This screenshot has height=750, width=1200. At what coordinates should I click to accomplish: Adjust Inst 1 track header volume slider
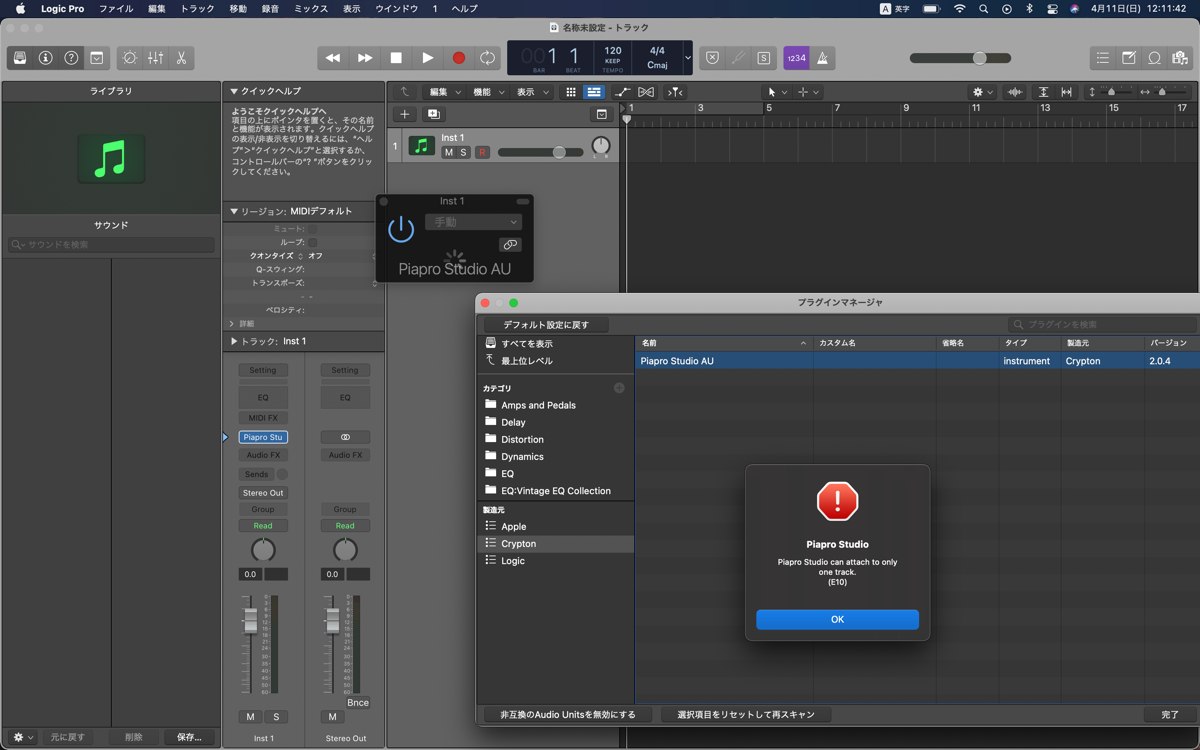coord(540,152)
